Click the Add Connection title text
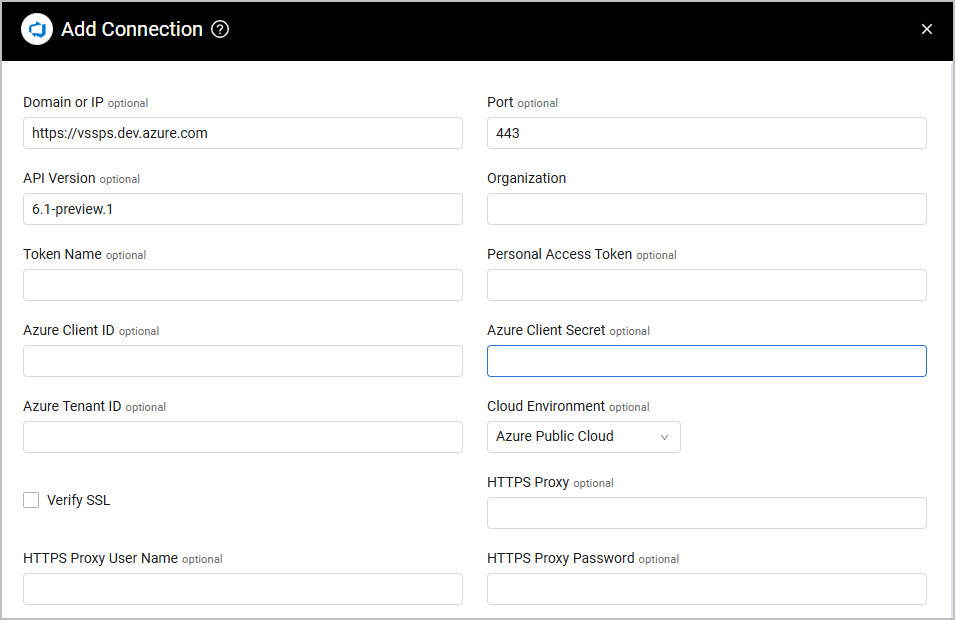 click(132, 30)
